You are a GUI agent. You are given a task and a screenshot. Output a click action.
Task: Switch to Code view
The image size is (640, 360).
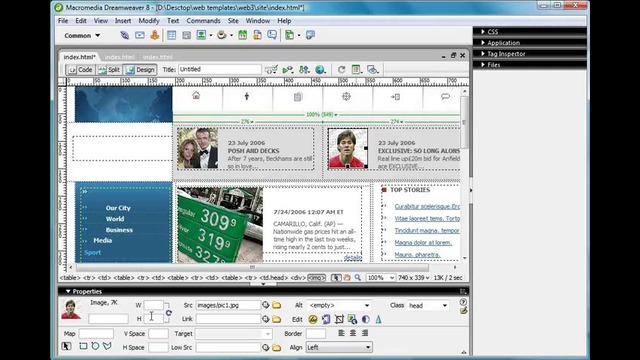tap(81, 70)
